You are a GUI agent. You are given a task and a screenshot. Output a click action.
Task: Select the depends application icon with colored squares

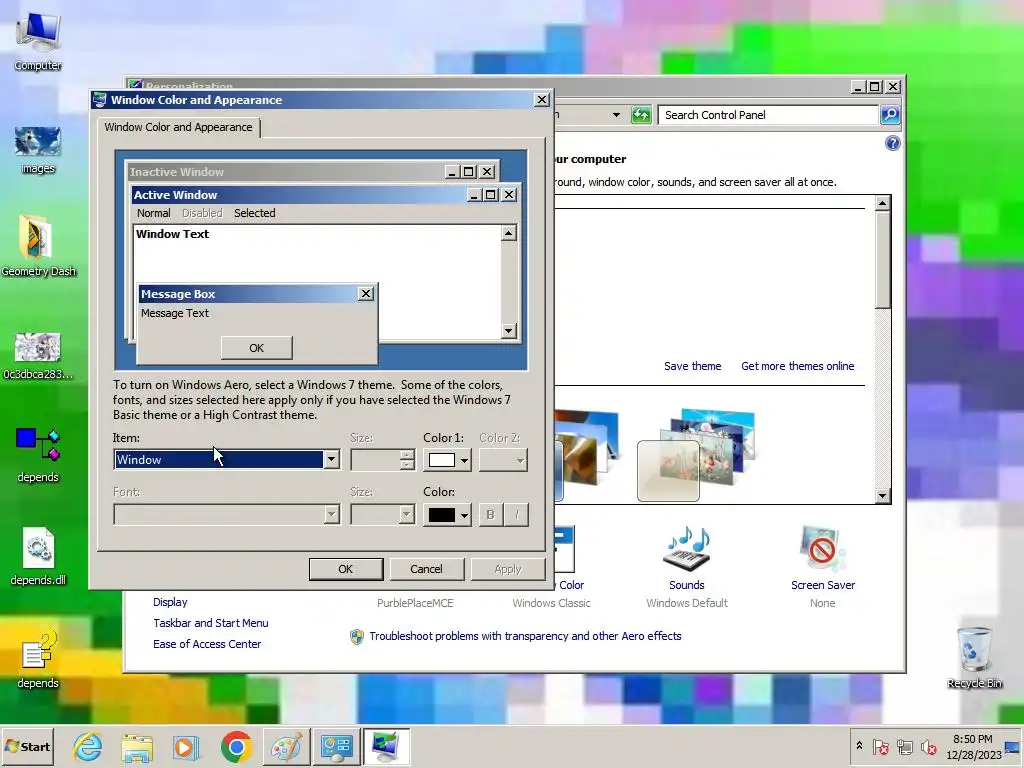point(38,455)
